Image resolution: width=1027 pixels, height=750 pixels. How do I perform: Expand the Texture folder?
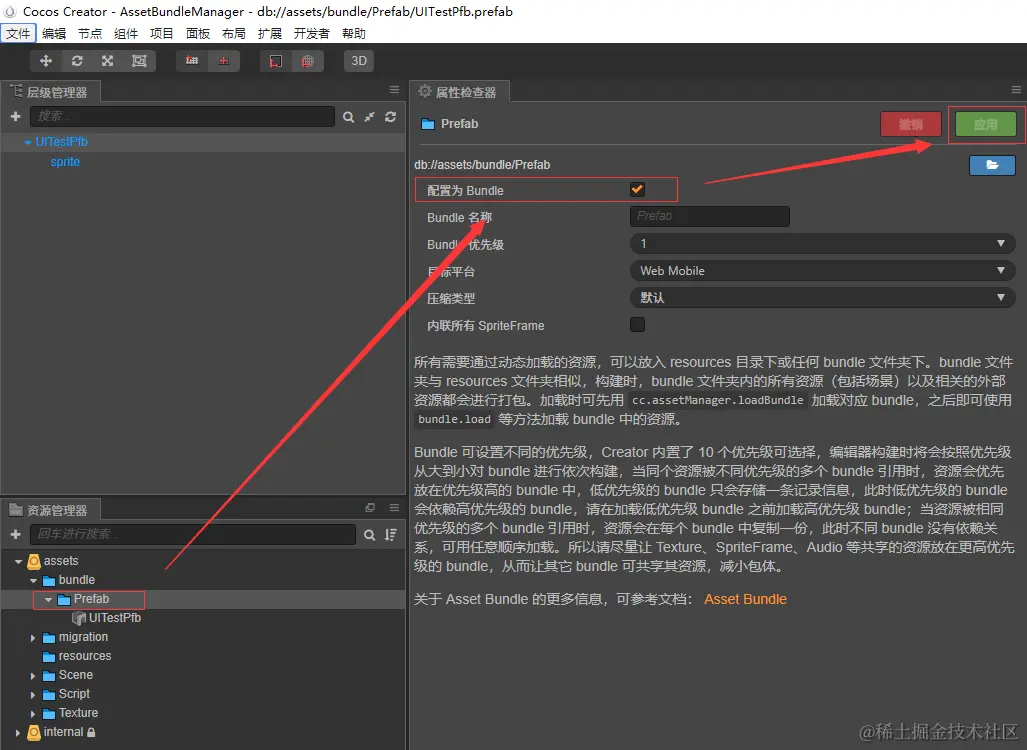[x=33, y=713]
